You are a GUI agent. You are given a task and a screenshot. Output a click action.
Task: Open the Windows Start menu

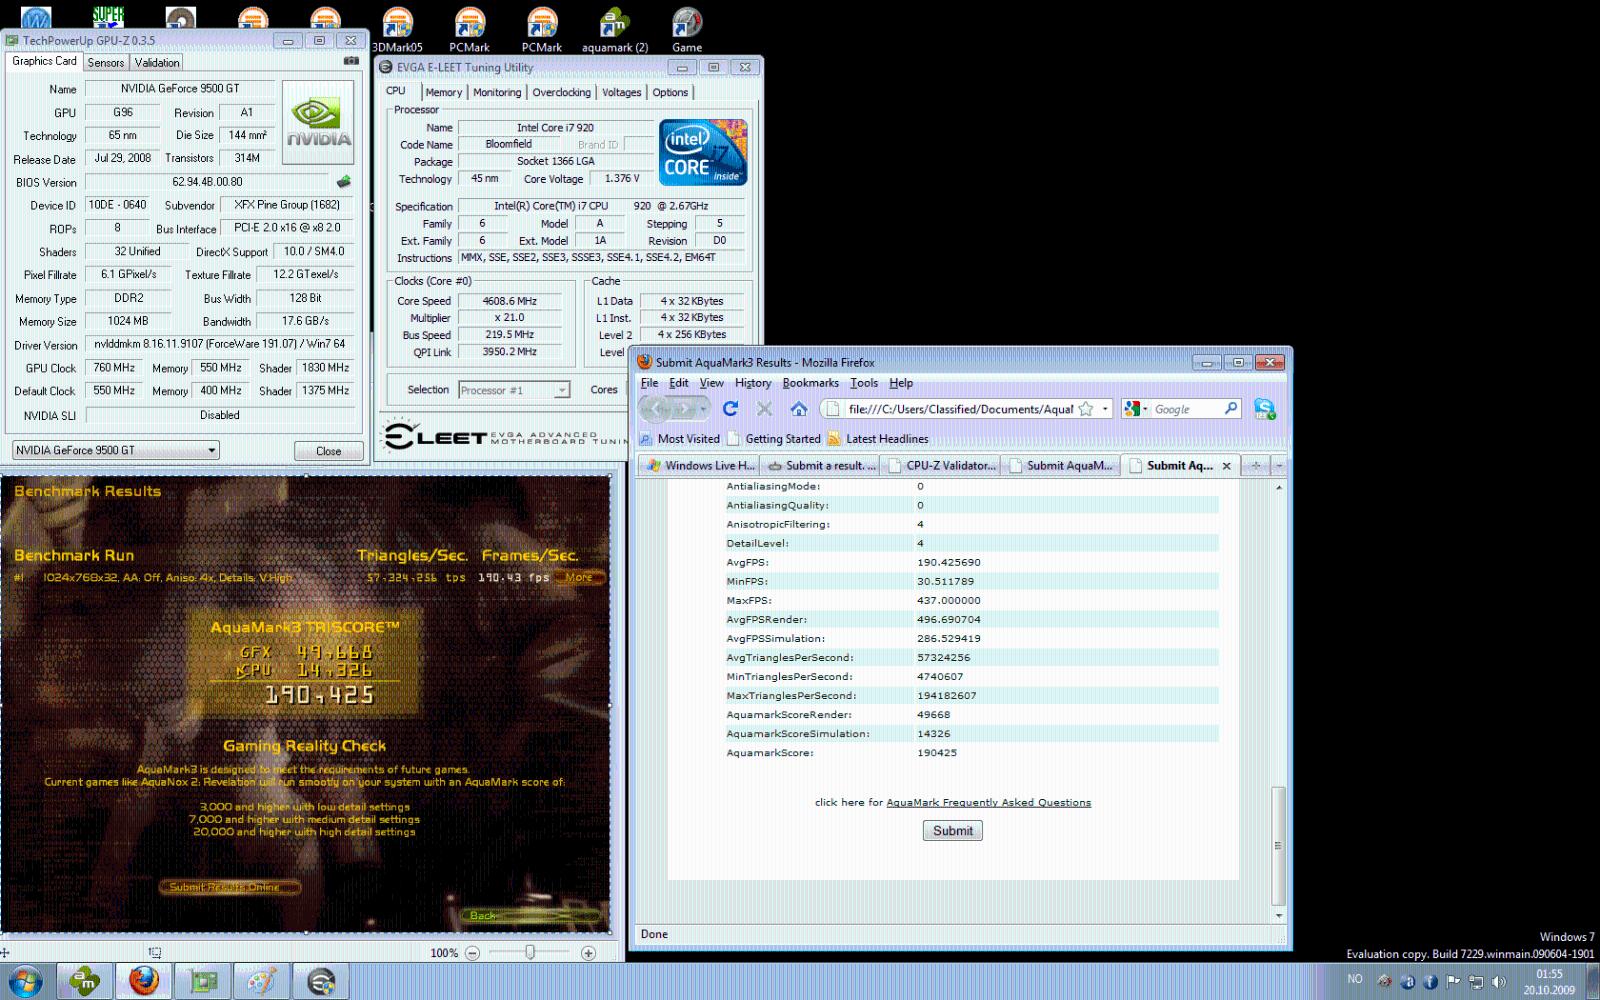coord(25,981)
